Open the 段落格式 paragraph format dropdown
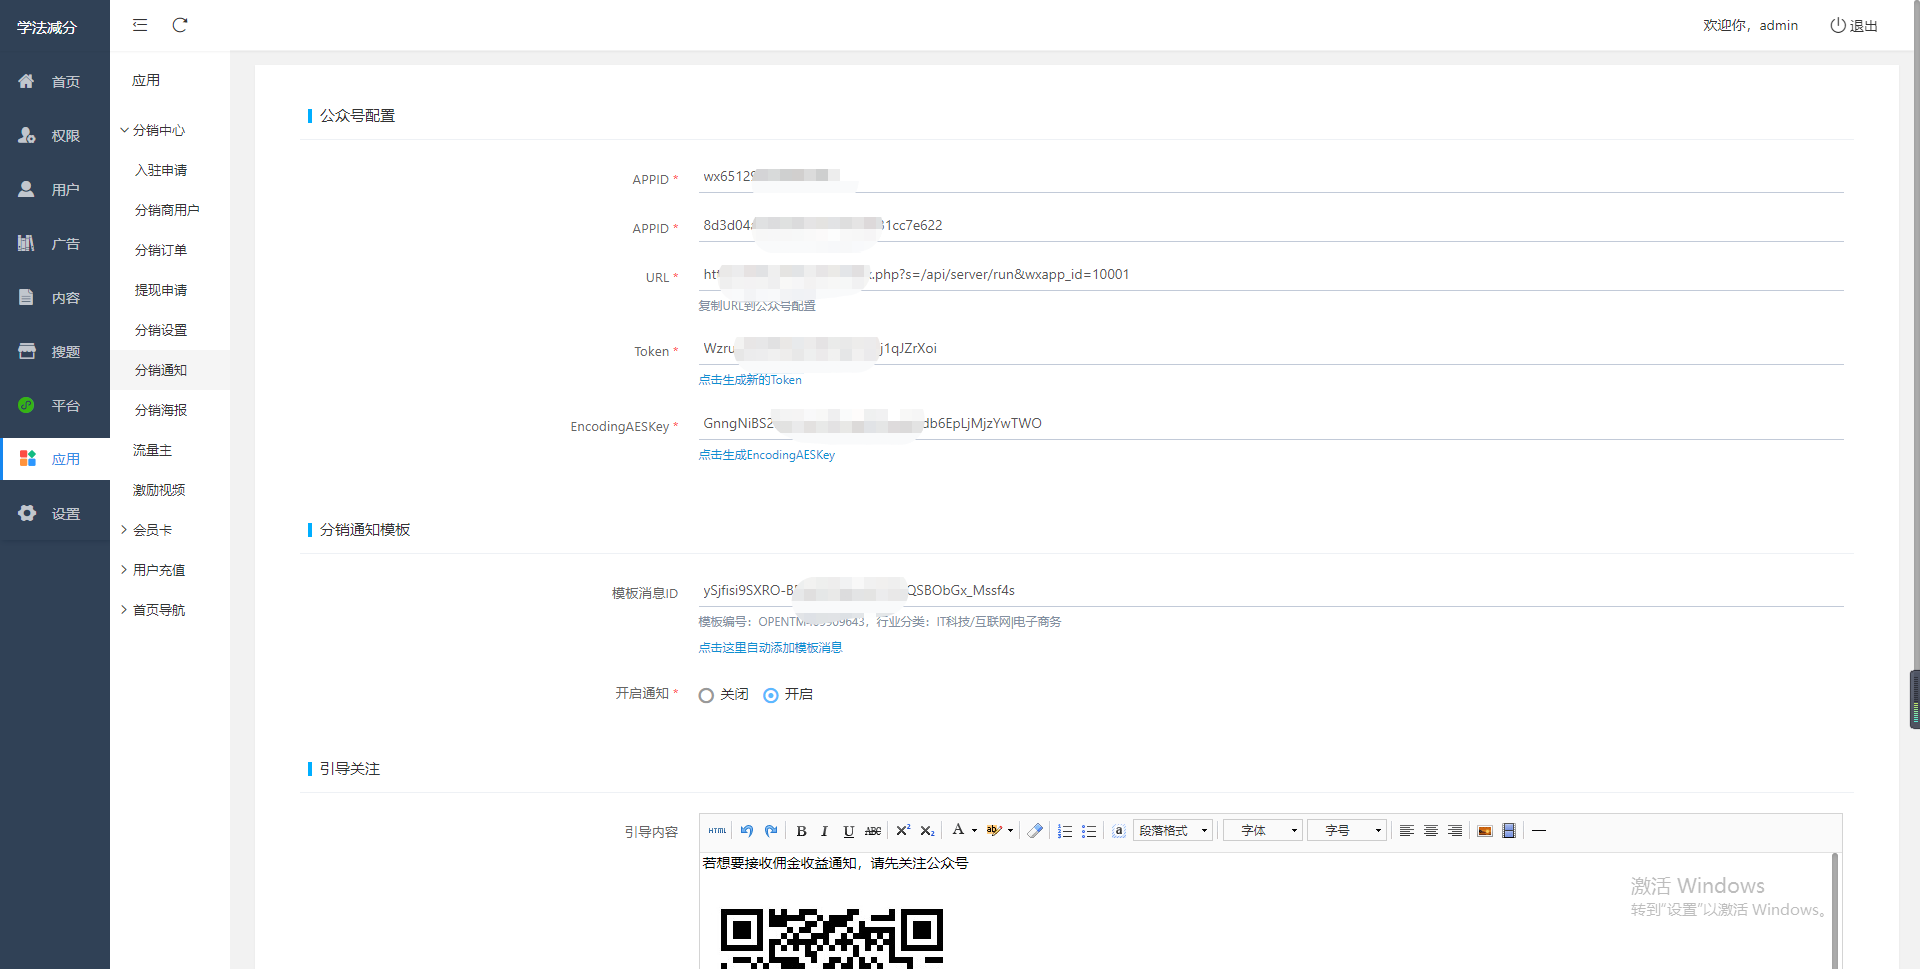 pos(1173,831)
